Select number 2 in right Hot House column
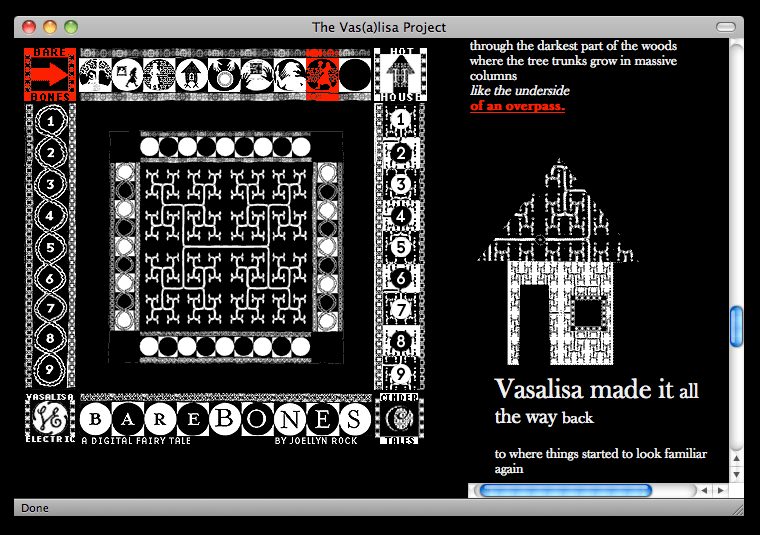This screenshot has width=760, height=535. (x=400, y=153)
